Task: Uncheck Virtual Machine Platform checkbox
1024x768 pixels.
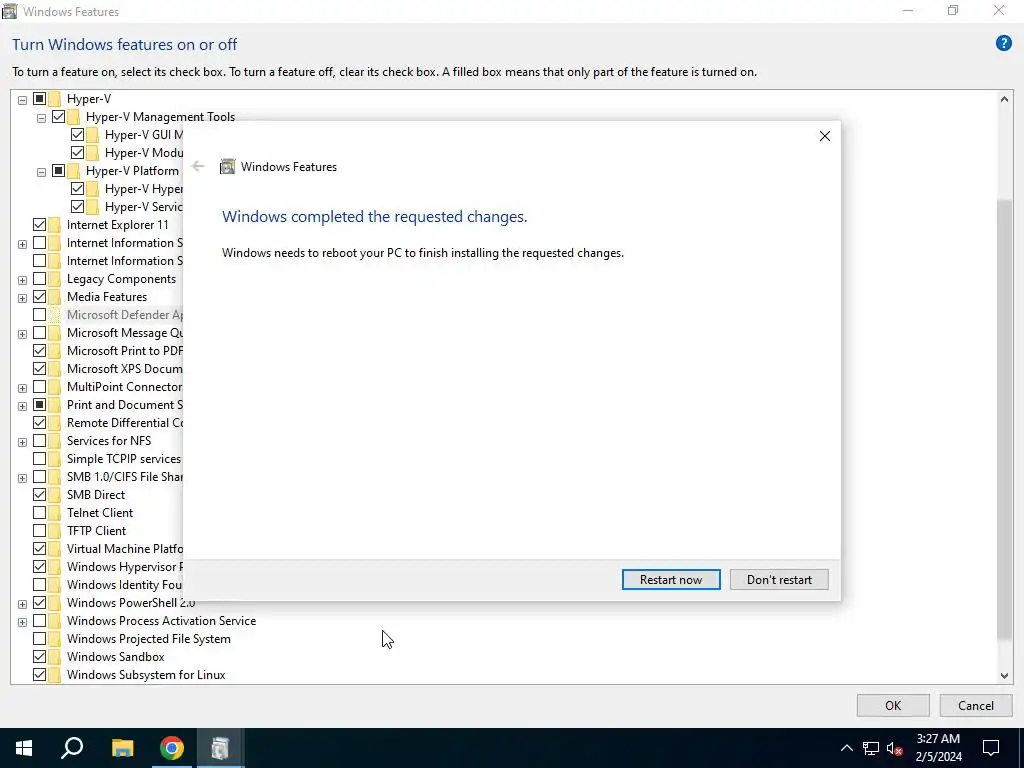Action: click(x=39, y=549)
